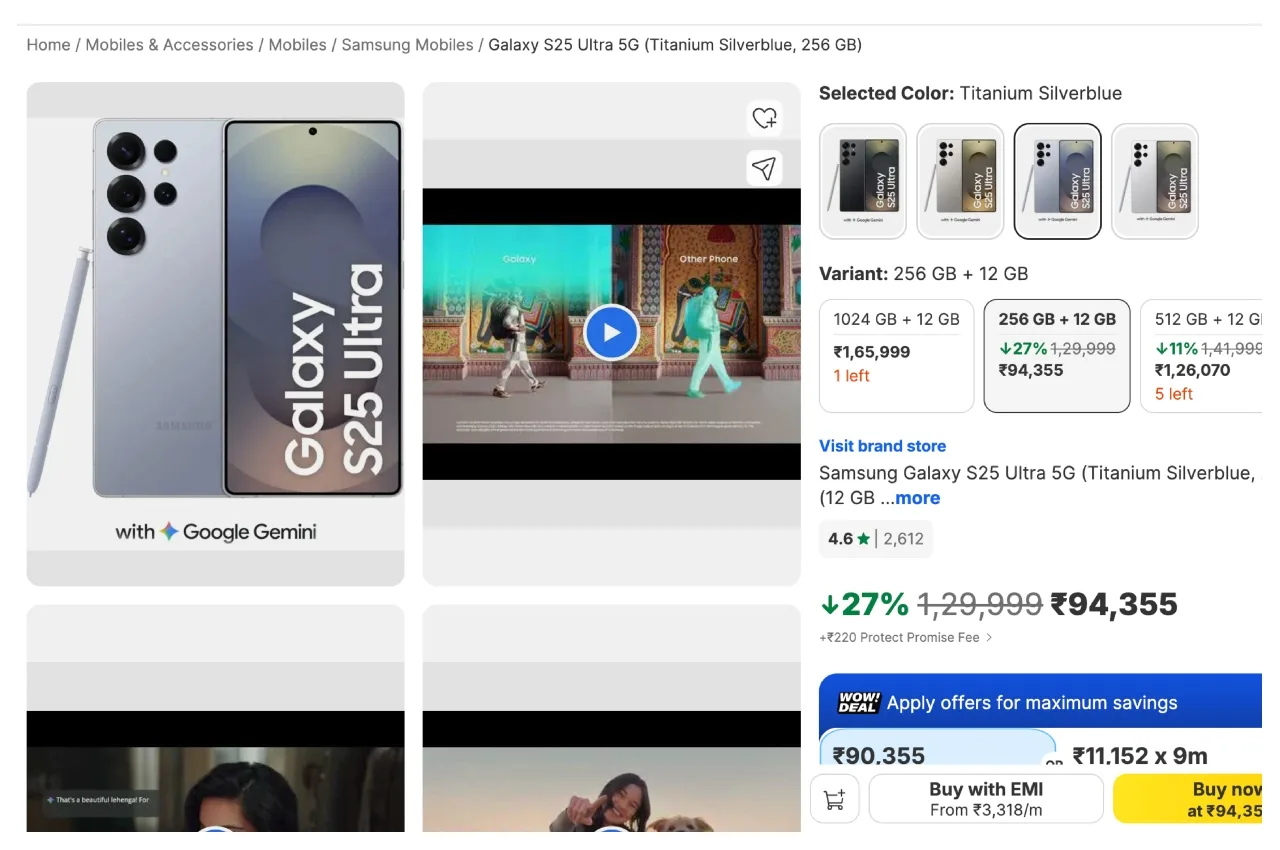The height and width of the screenshot is (850, 1280).
Task: Share product via paper plane icon
Action: (x=764, y=168)
